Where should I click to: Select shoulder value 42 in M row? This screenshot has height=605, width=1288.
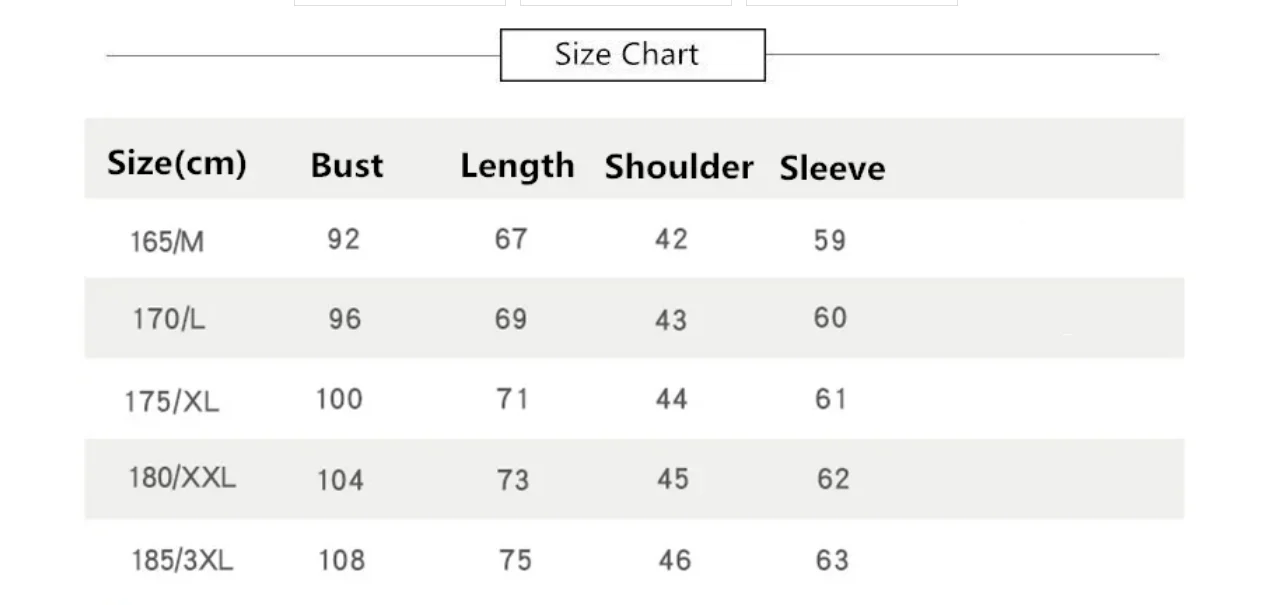pyautogui.click(x=671, y=239)
